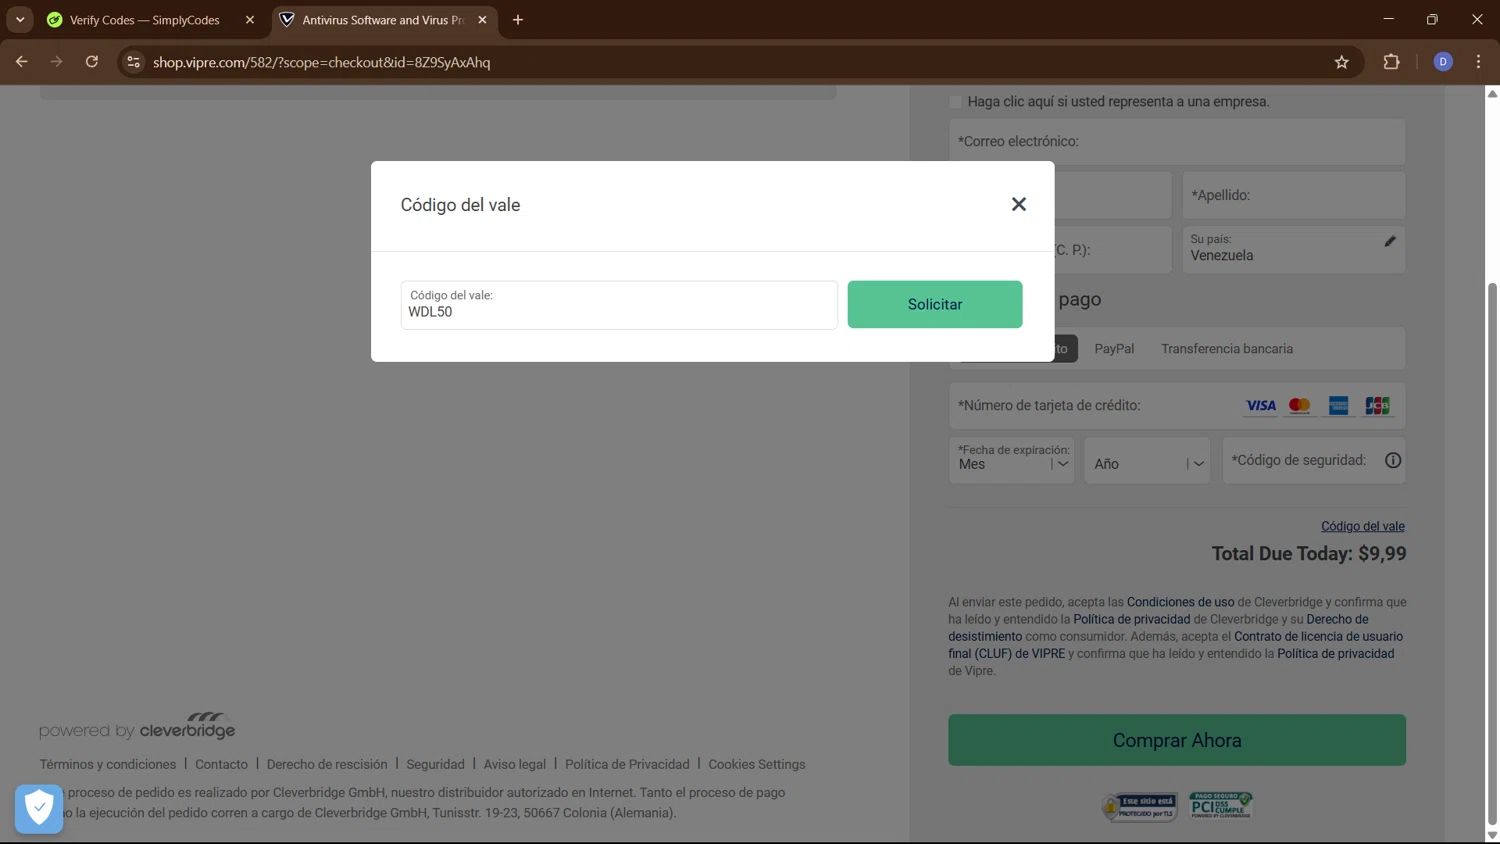Select the Transferencia bancaria payment tab

coord(1227,349)
